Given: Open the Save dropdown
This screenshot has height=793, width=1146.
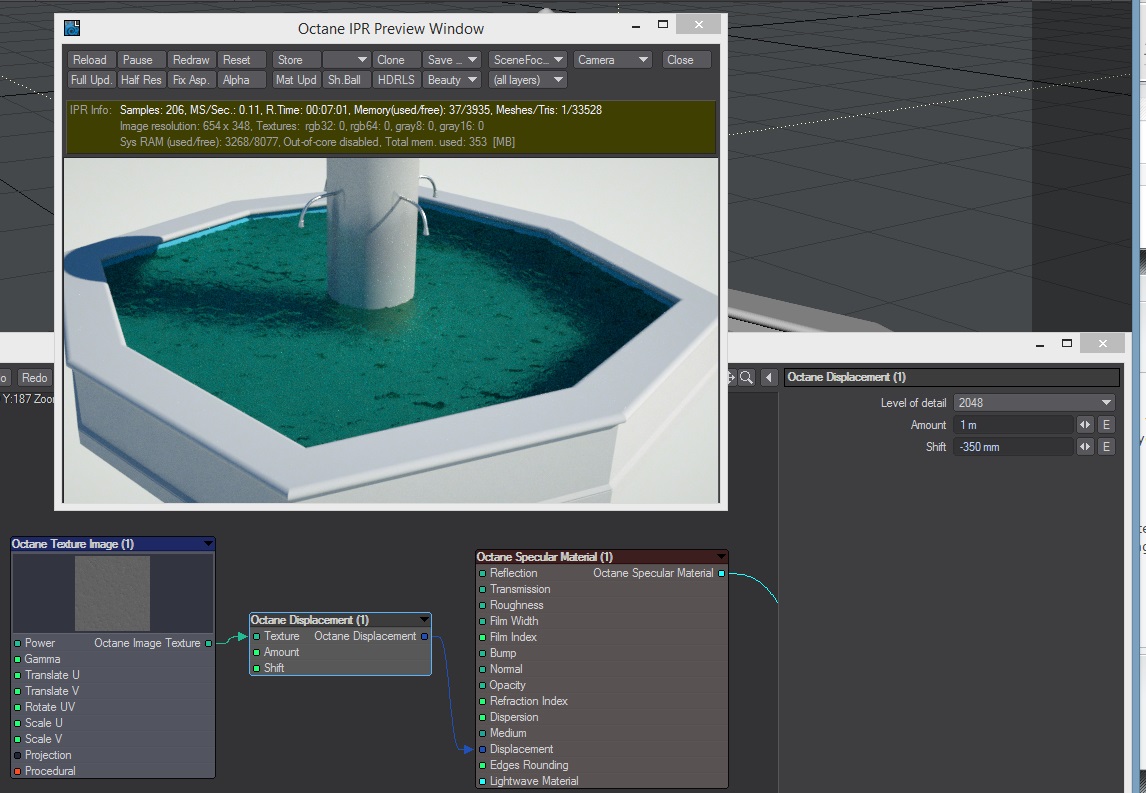Looking at the screenshot, I should tap(452, 60).
